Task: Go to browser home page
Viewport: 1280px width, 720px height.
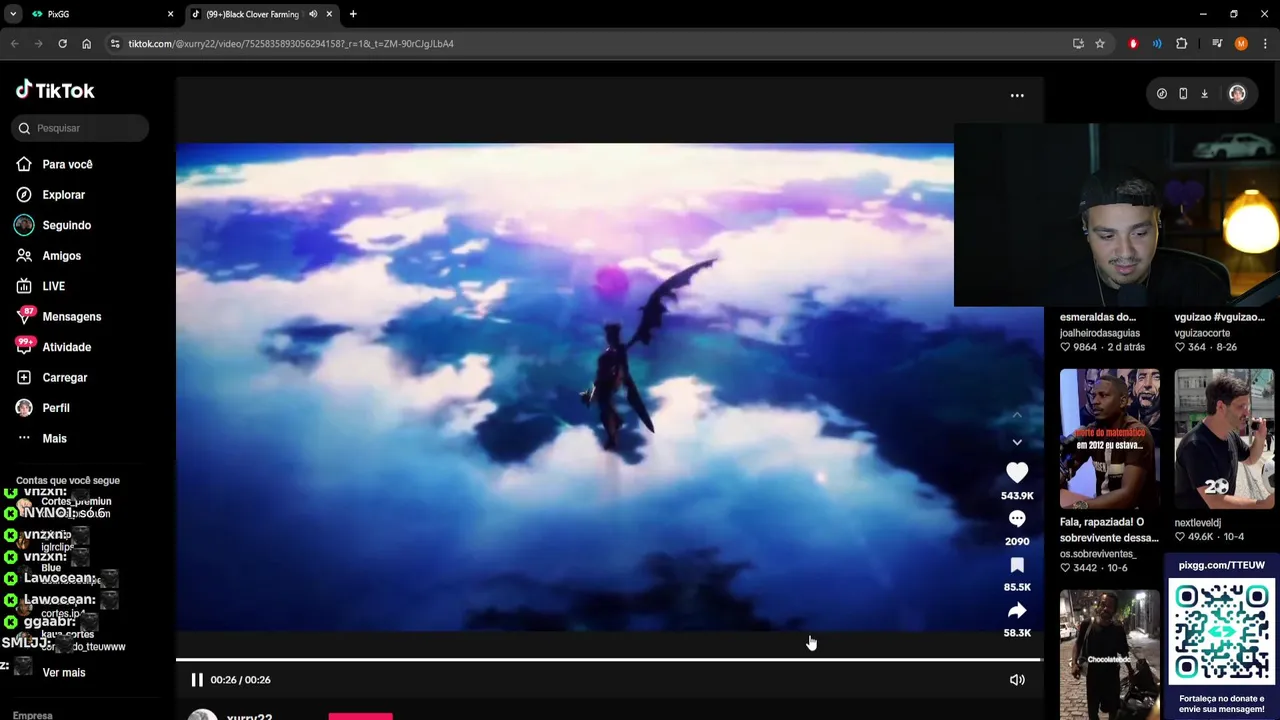Action: (x=87, y=44)
